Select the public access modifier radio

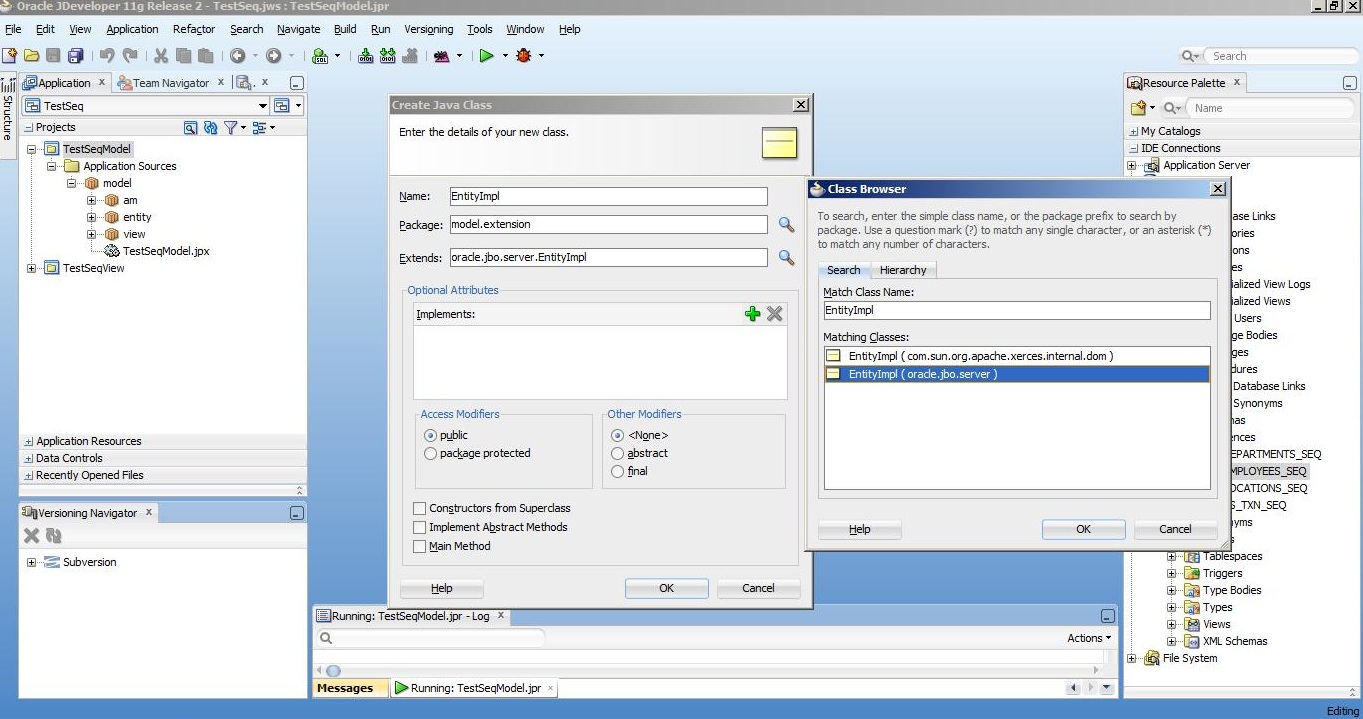pos(431,435)
